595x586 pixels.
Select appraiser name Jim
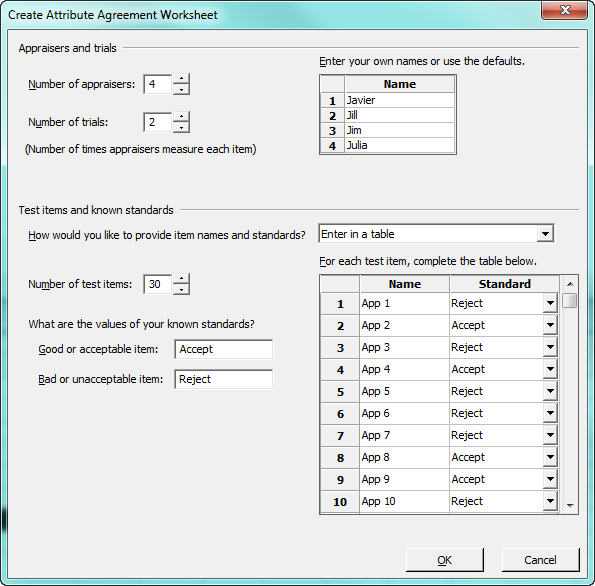(400, 130)
